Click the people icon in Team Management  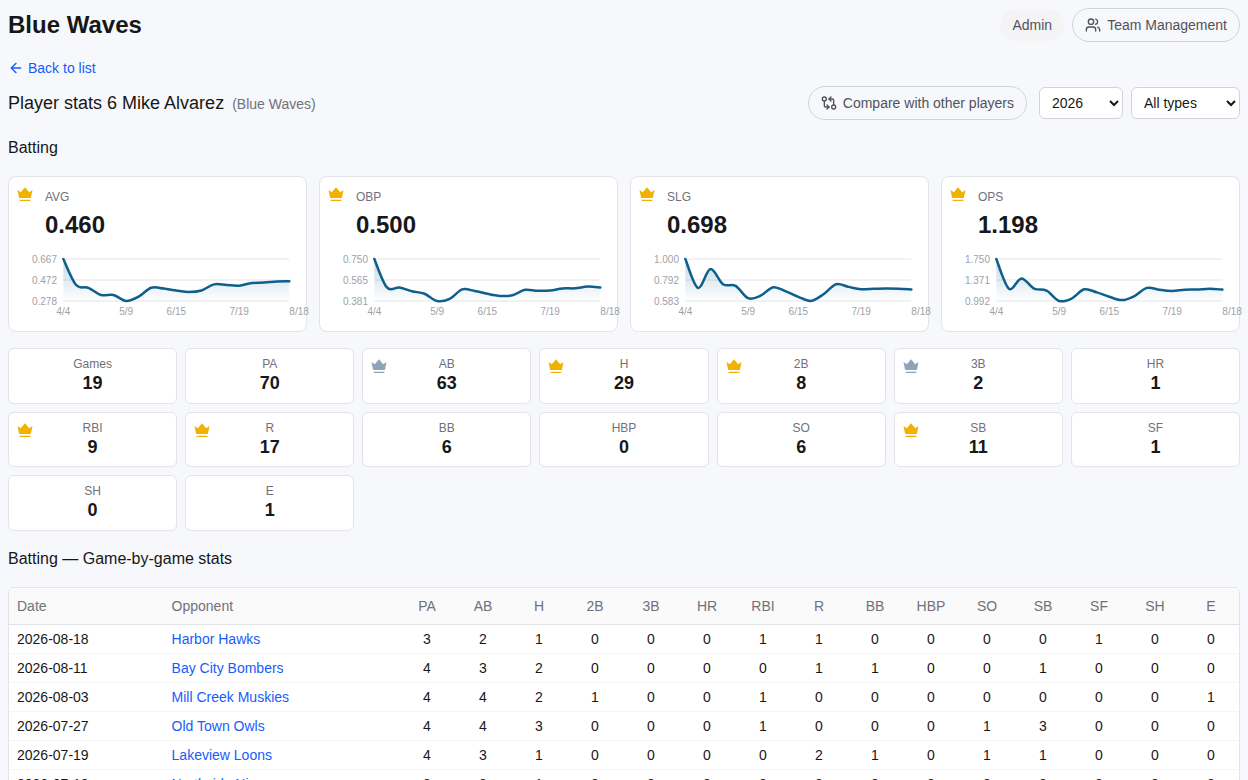point(1093,25)
